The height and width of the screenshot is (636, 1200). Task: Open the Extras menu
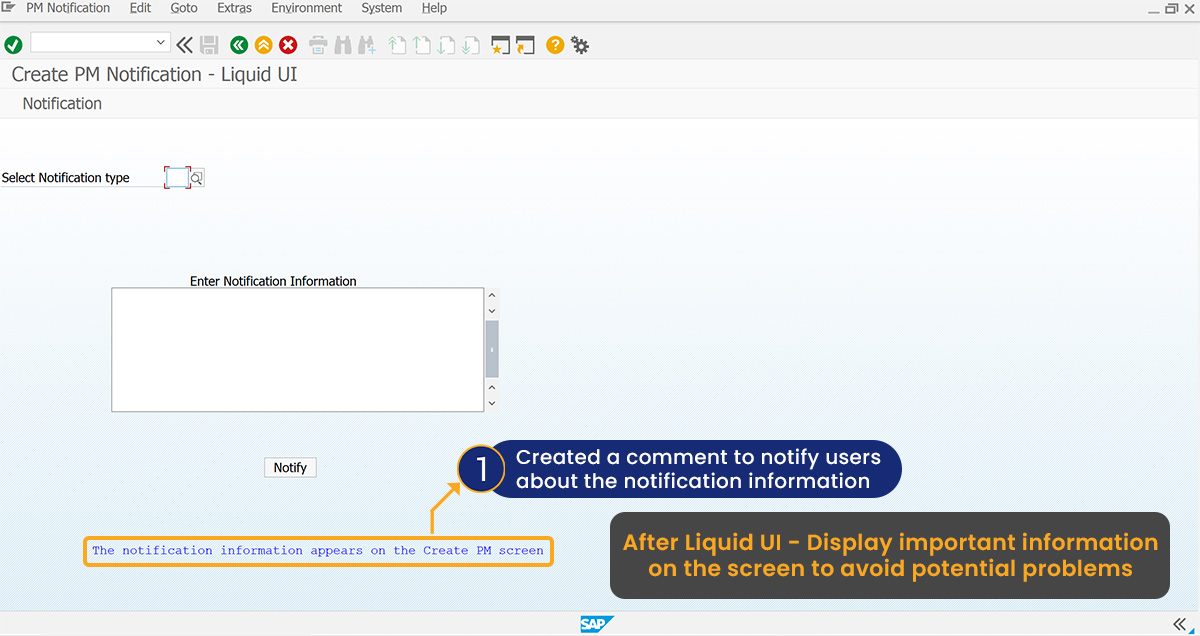[234, 8]
